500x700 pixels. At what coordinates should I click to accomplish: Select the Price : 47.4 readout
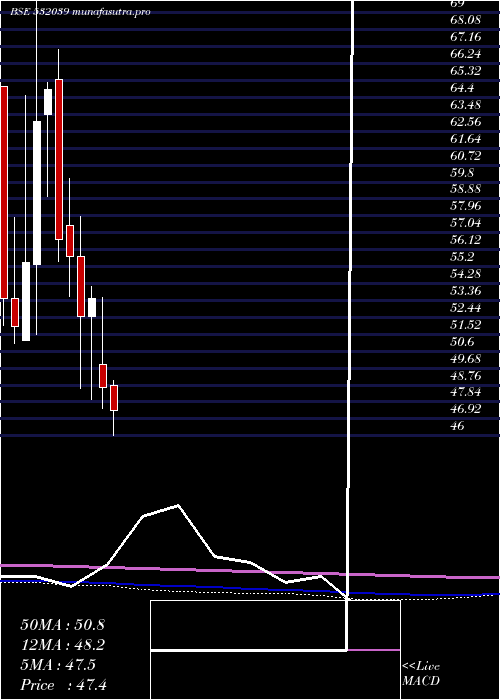(x=64, y=684)
